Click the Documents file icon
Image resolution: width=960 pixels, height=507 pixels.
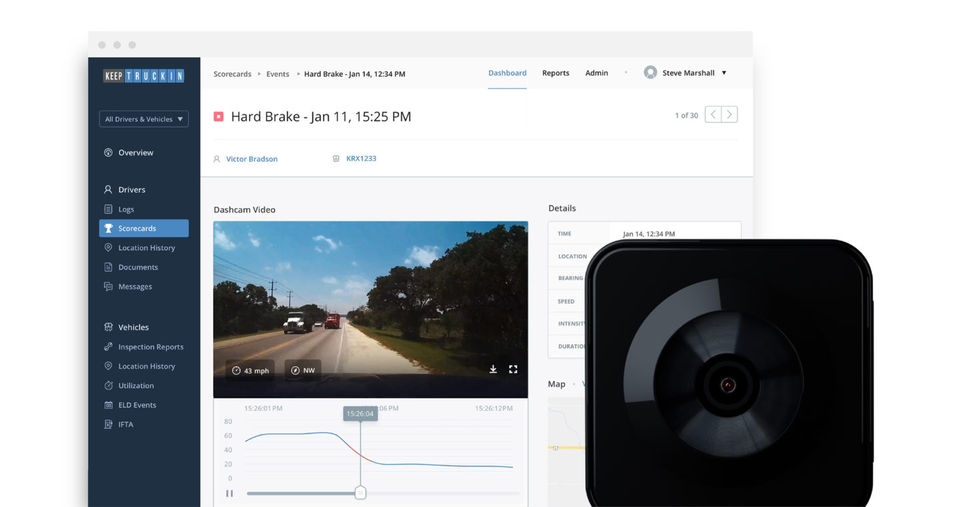coord(108,268)
